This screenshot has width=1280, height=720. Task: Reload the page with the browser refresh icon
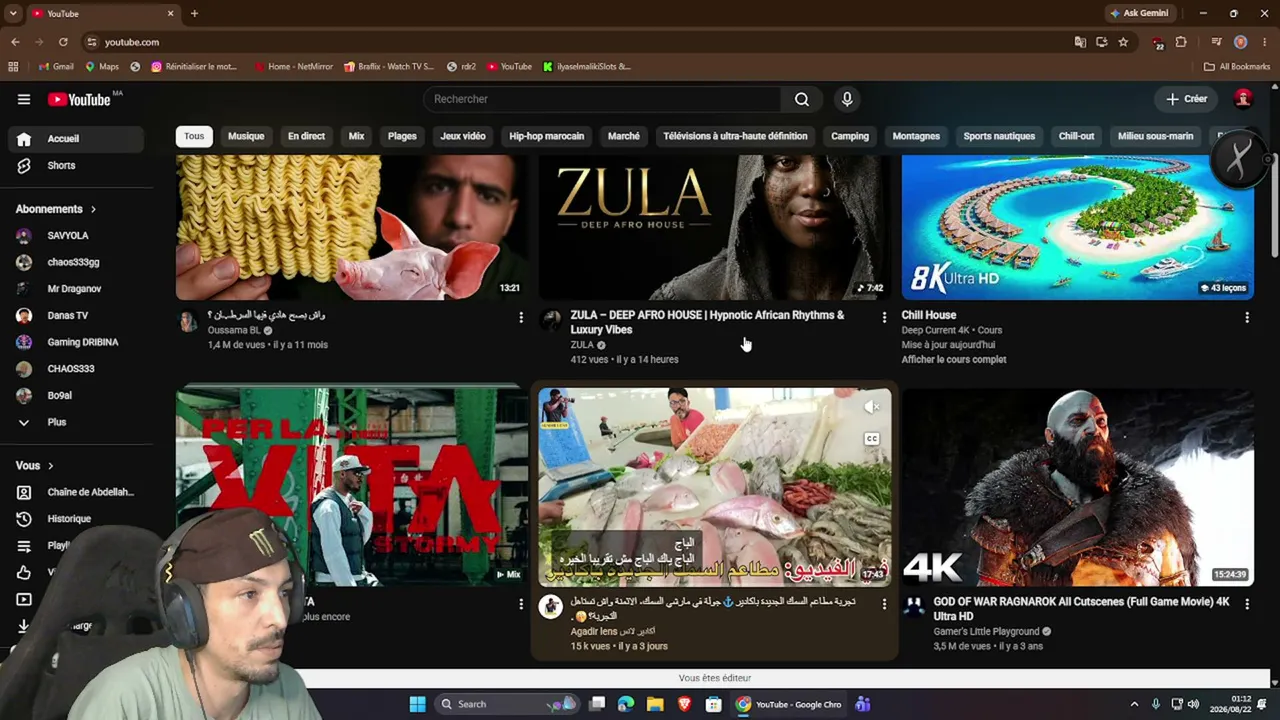[x=63, y=42]
